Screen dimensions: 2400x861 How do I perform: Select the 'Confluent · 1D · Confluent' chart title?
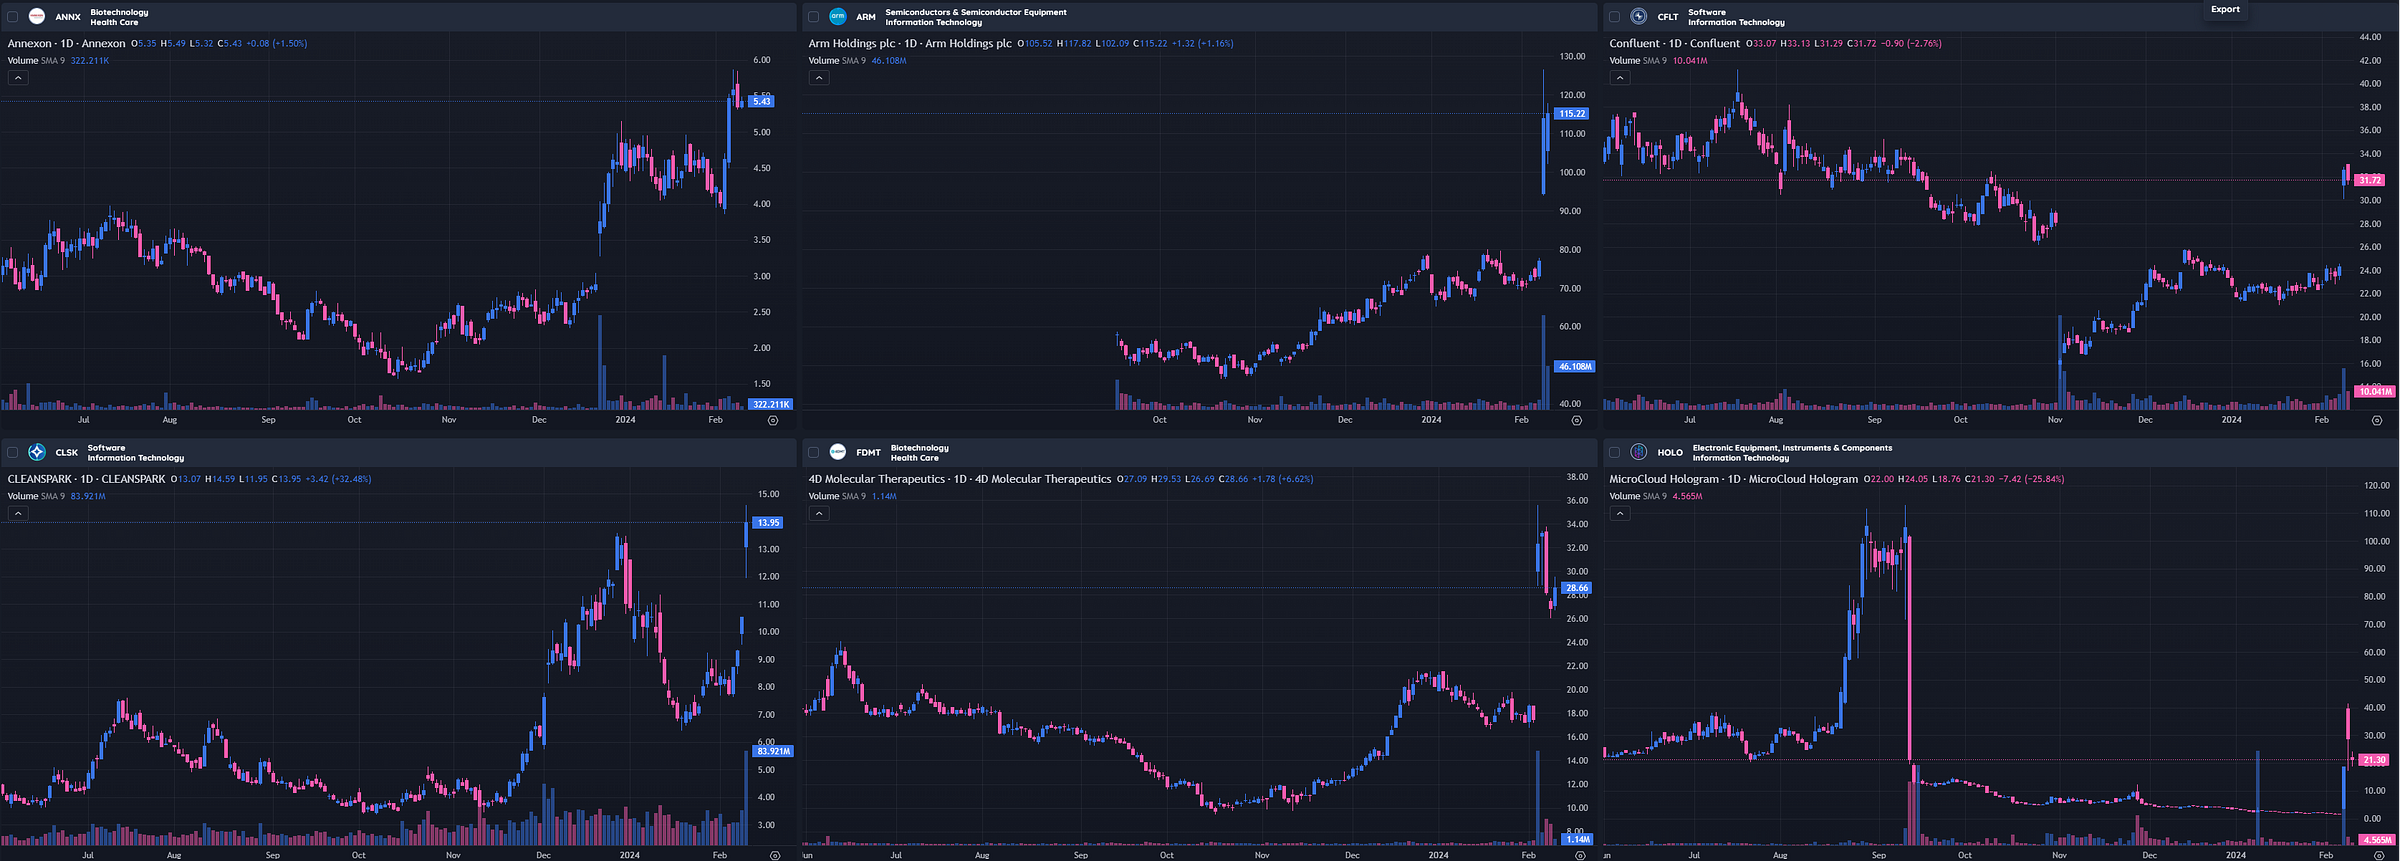coord(1675,43)
